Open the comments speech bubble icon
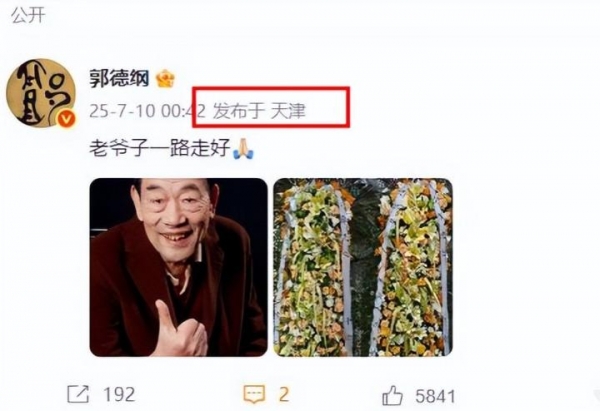The height and width of the screenshot is (411, 600). tap(254, 394)
